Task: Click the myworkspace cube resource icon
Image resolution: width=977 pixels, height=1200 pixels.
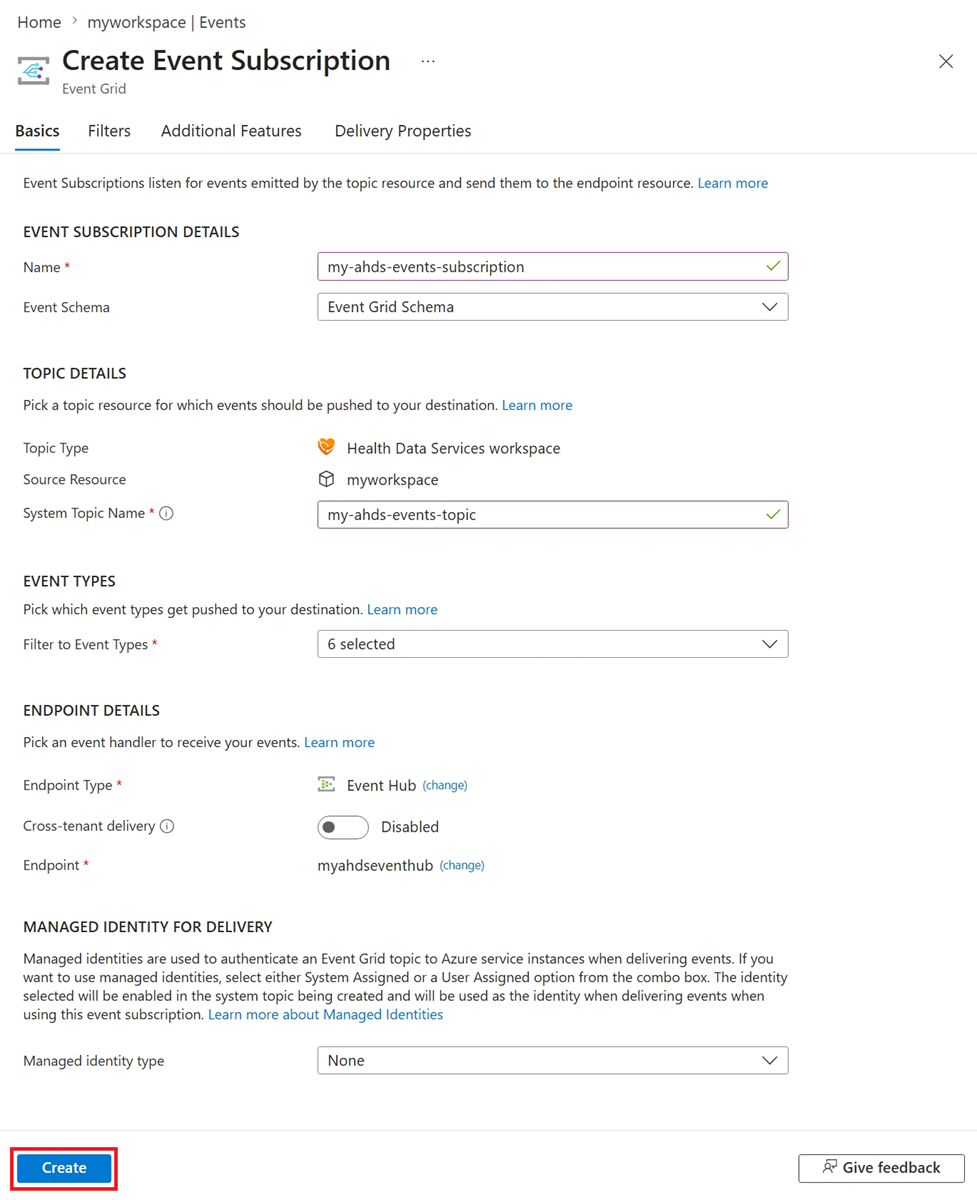Action: [x=327, y=479]
